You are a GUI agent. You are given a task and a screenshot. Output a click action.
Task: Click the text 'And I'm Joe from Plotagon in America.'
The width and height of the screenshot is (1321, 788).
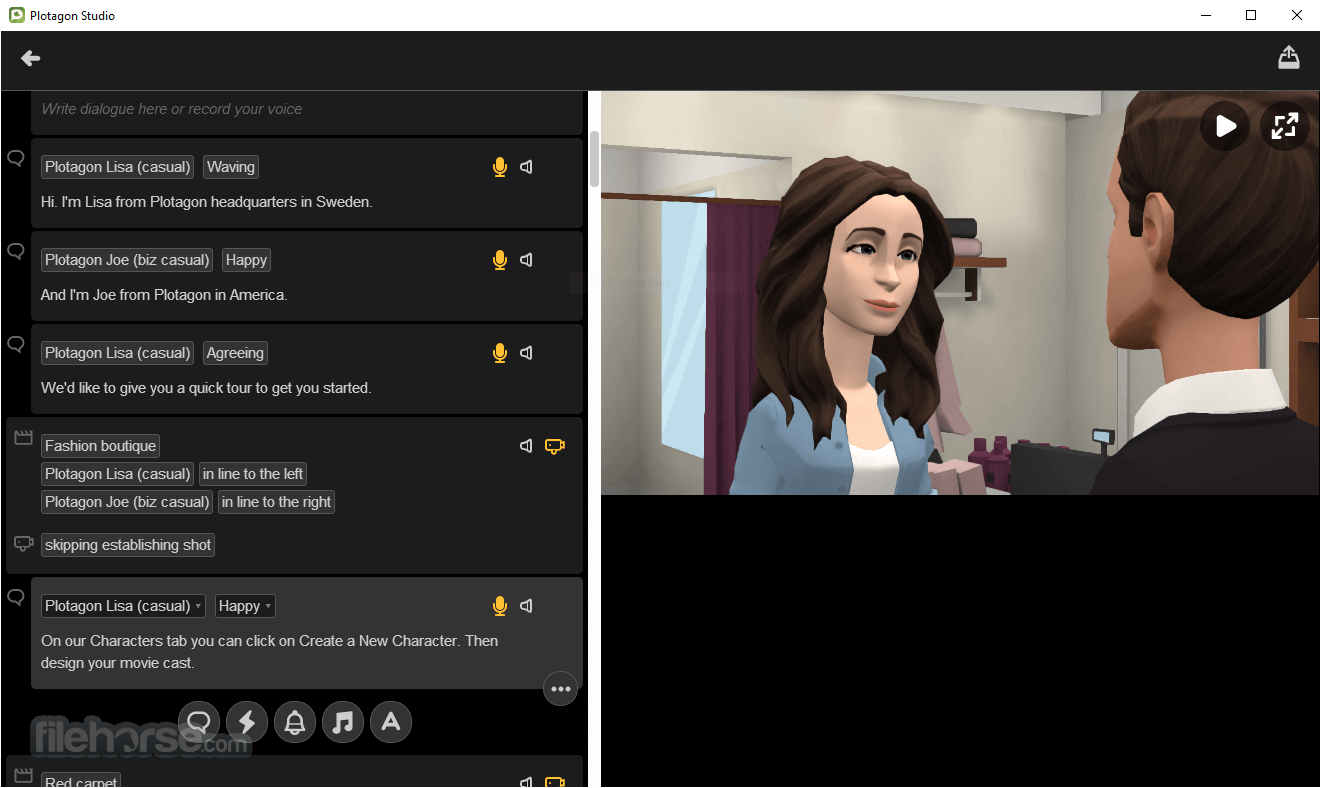[164, 295]
